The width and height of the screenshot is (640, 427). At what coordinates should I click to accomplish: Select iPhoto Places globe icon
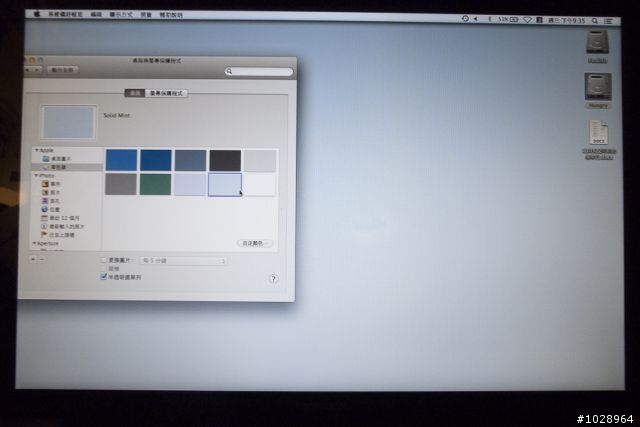coord(44,209)
